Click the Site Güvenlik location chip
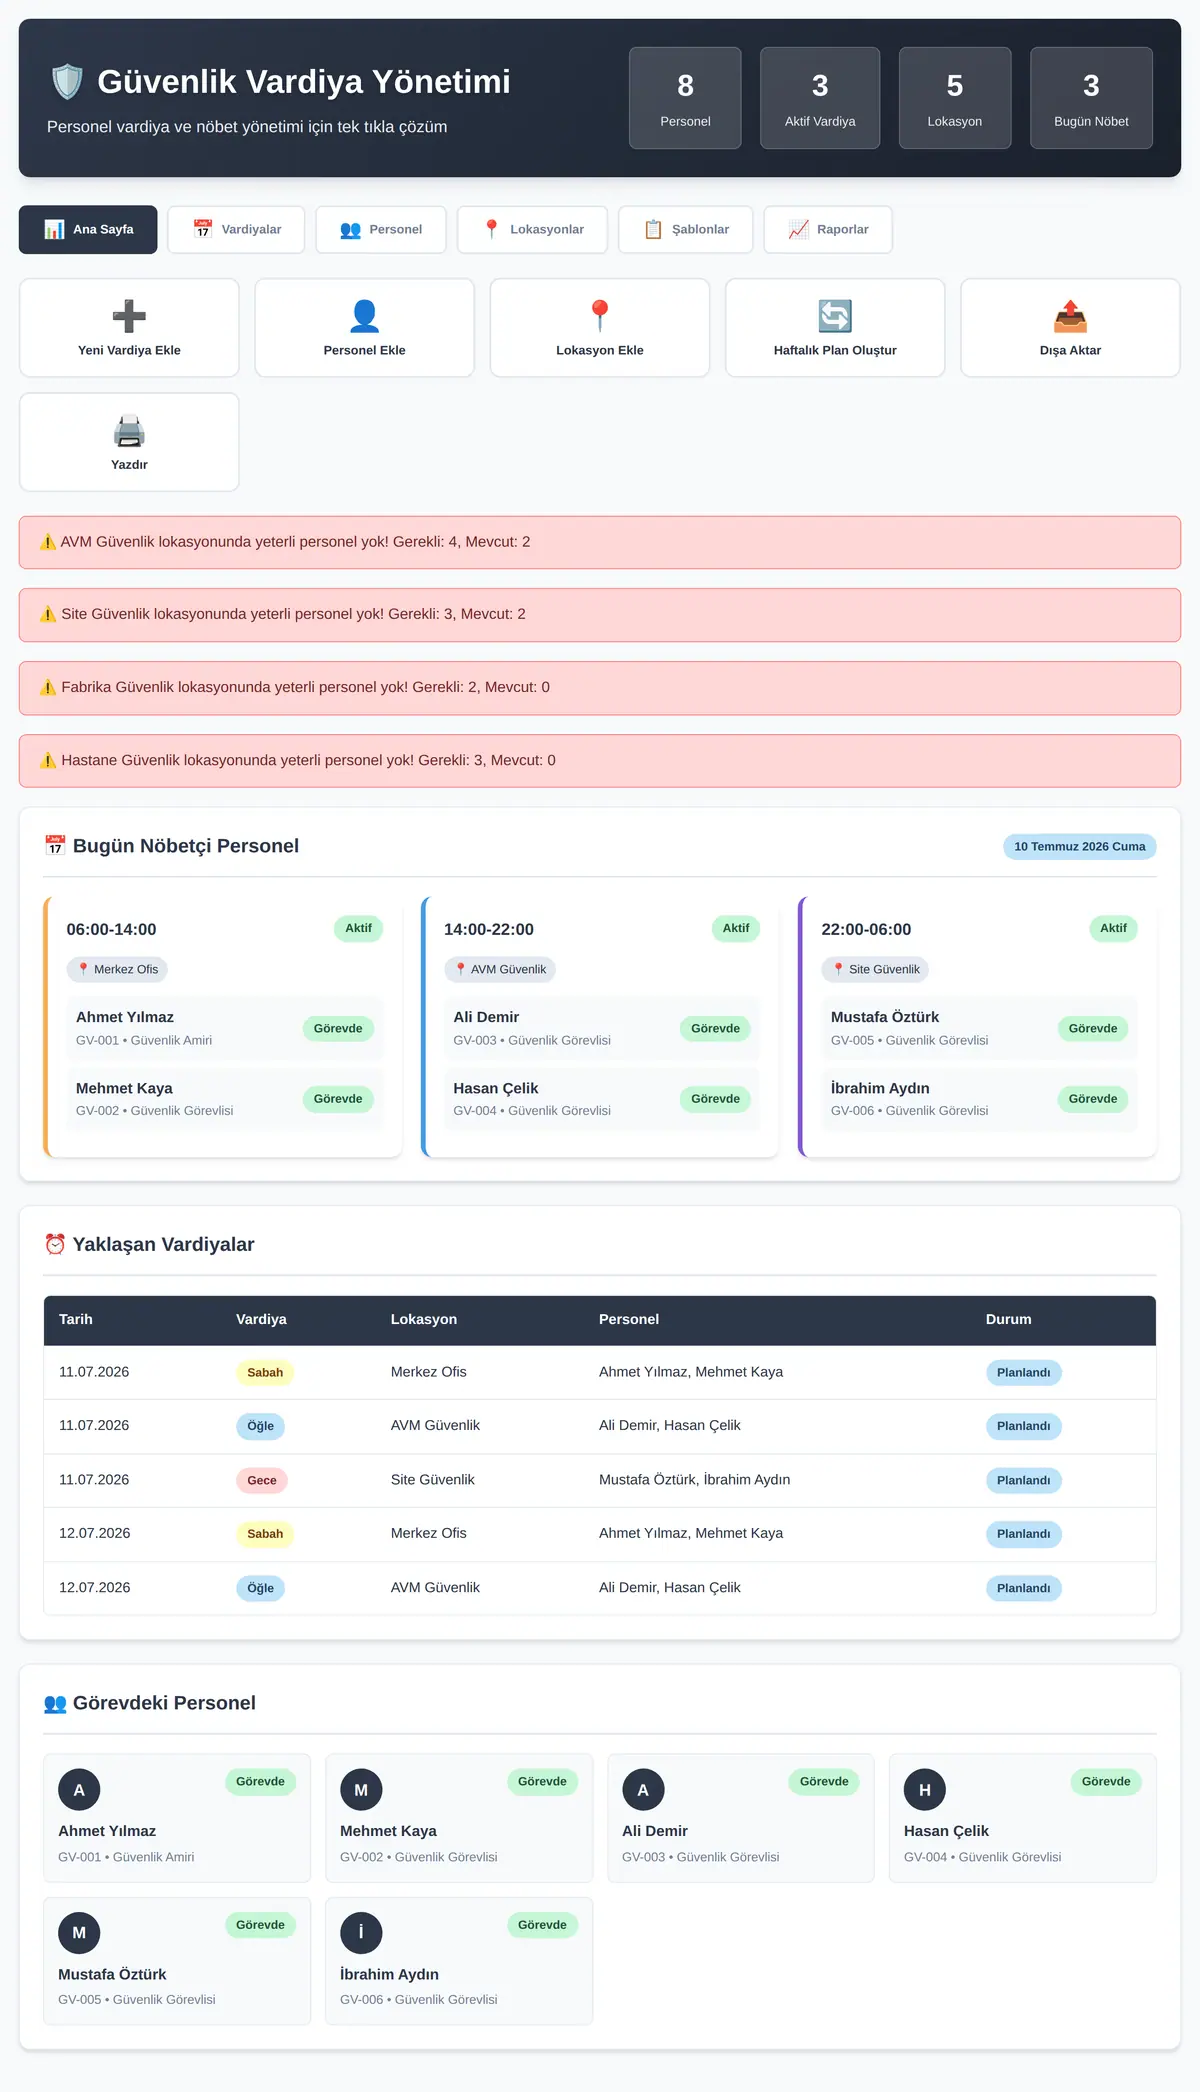1200x2092 pixels. [x=875, y=969]
